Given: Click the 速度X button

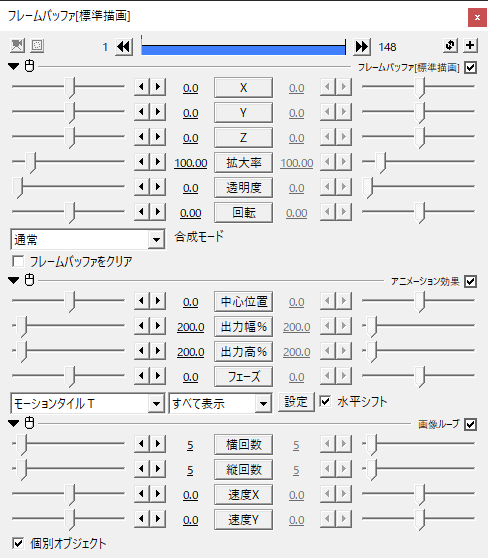Looking at the screenshot, I should point(243,495).
